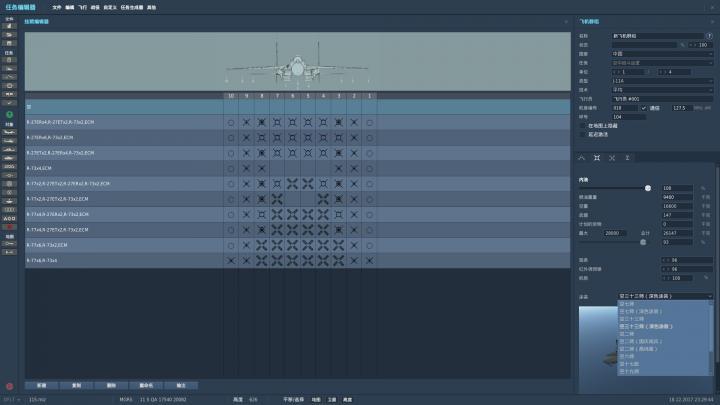Click the green circle icon in left sidebar

point(9,114)
